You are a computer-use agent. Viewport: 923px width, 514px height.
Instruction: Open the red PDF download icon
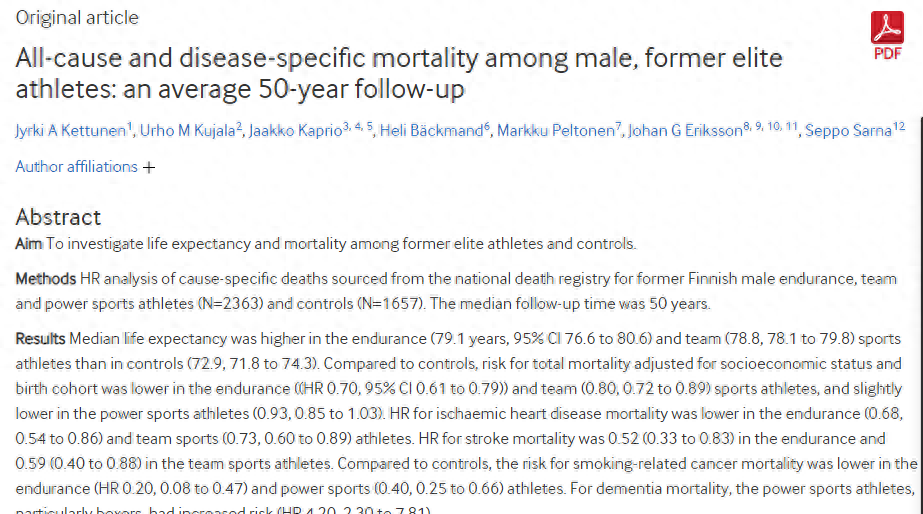887,35
